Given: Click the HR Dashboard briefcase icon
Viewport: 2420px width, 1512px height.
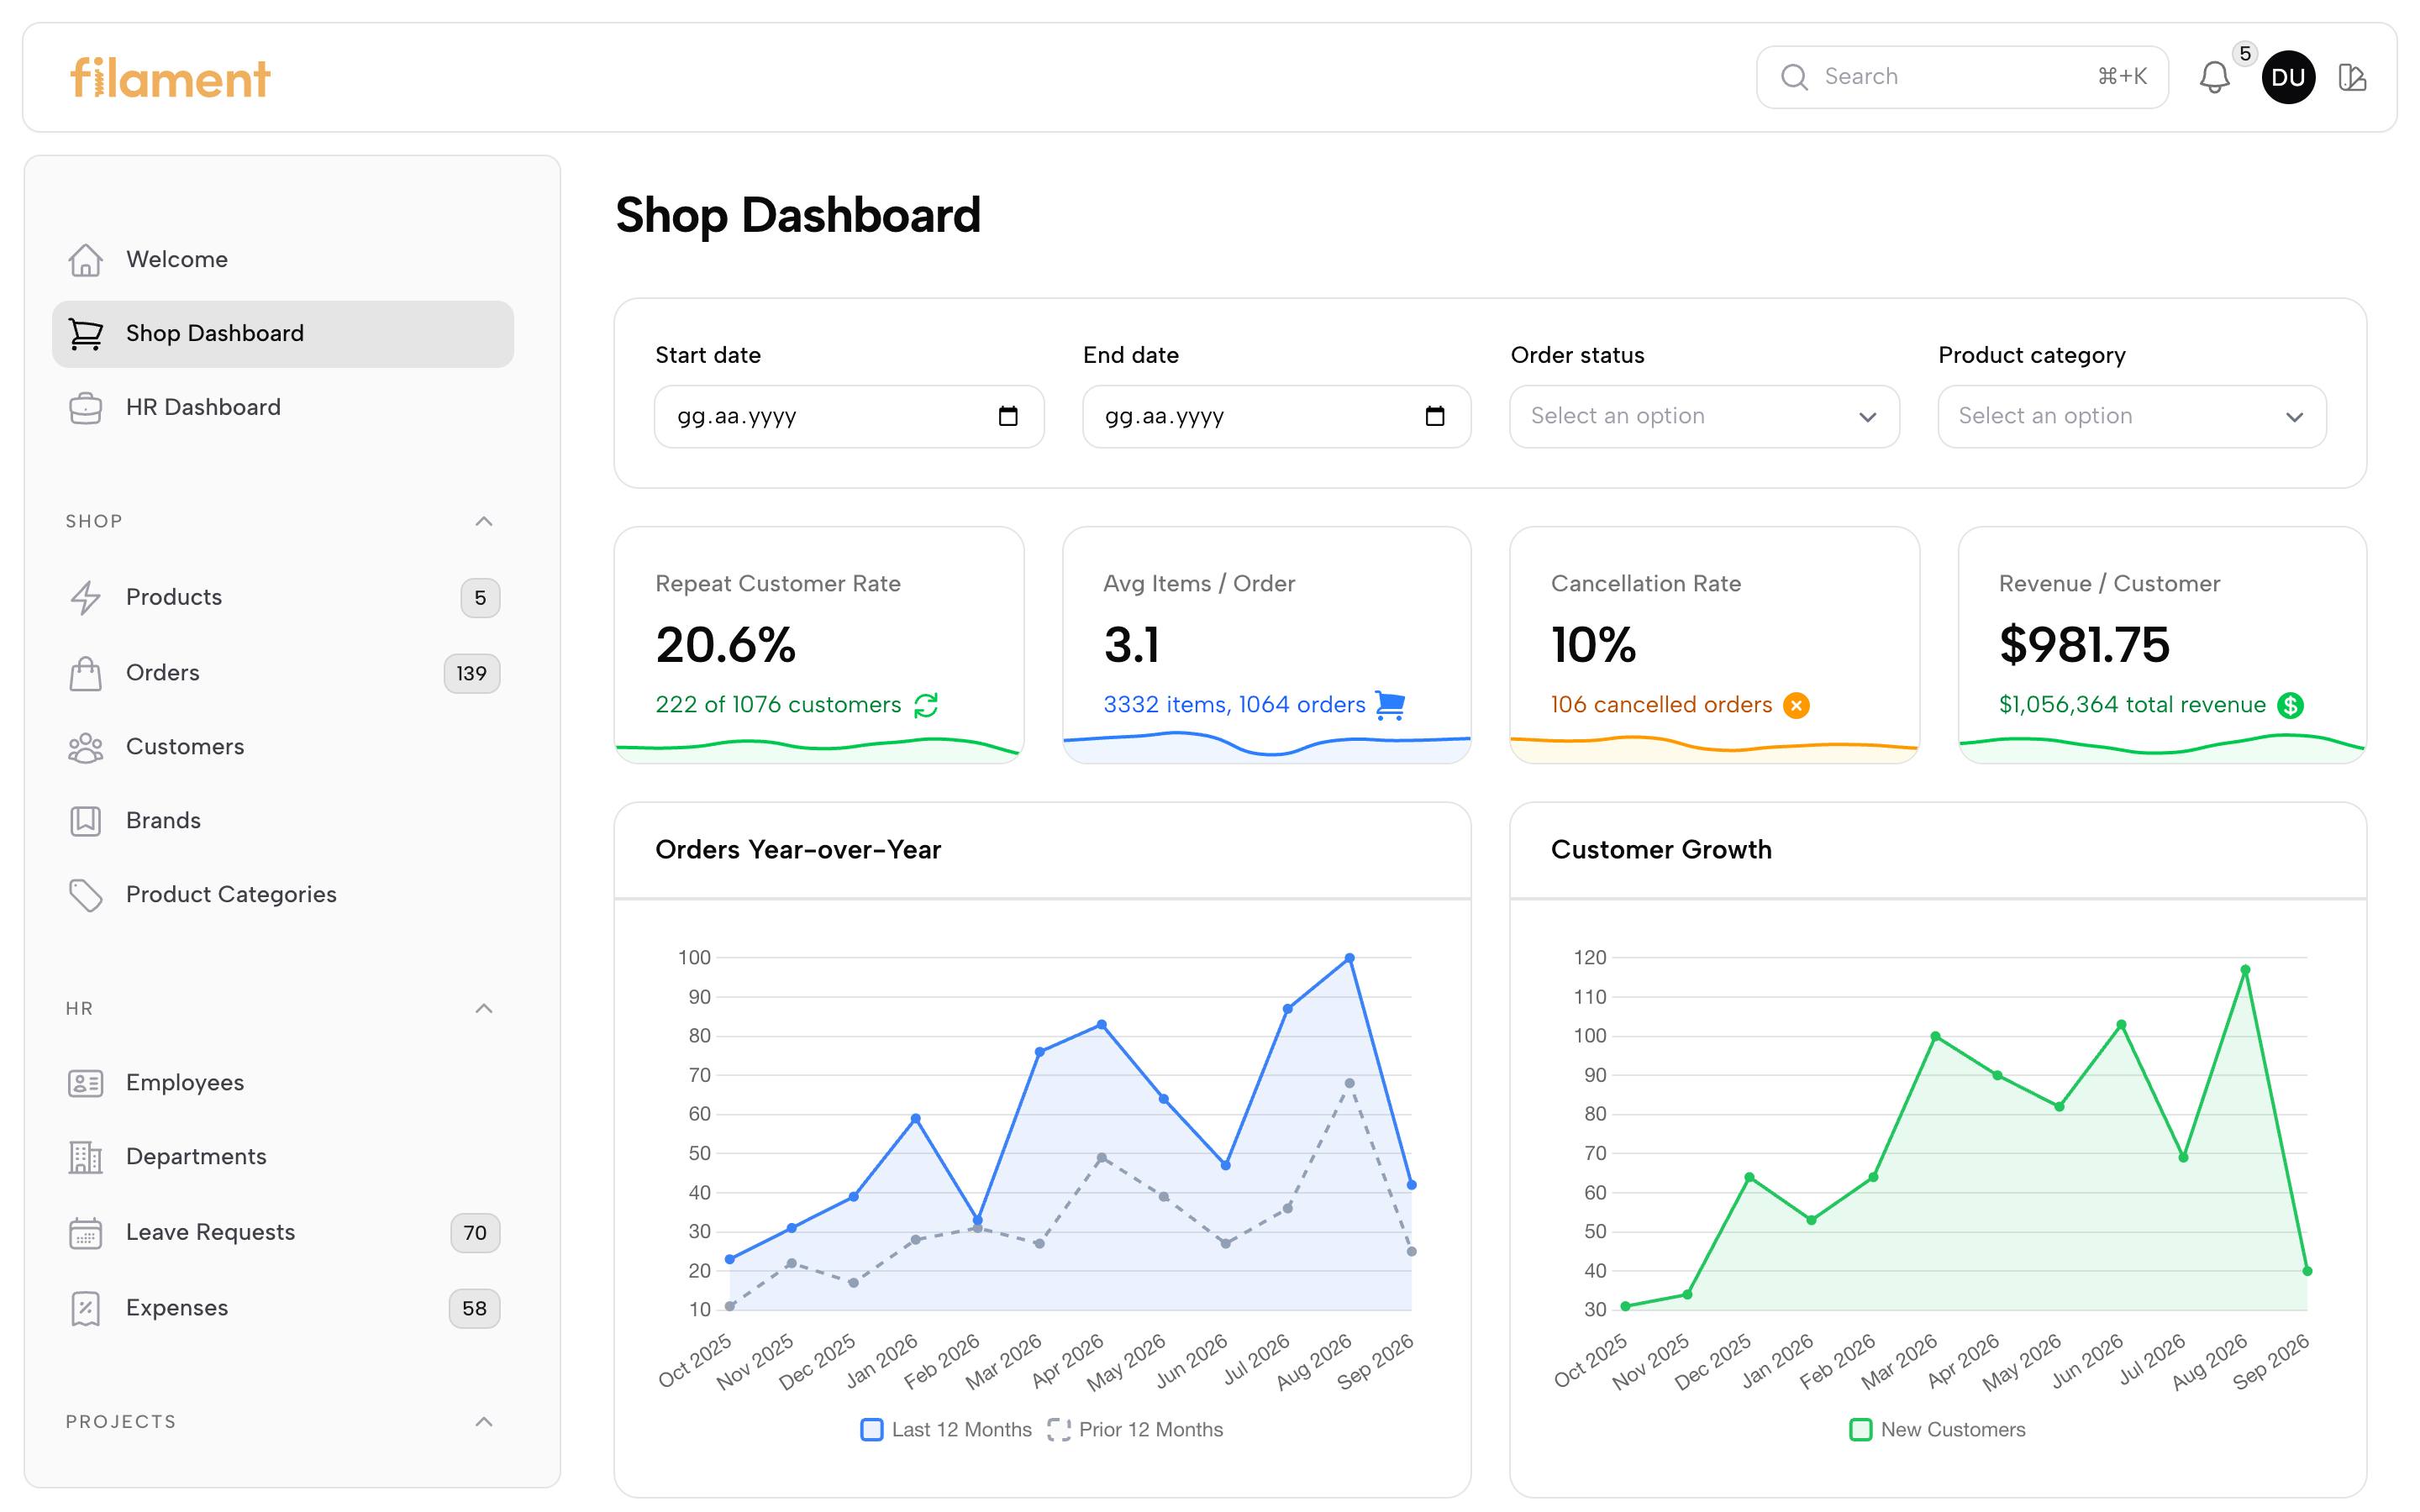Looking at the screenshot, I should coord(86,407).
